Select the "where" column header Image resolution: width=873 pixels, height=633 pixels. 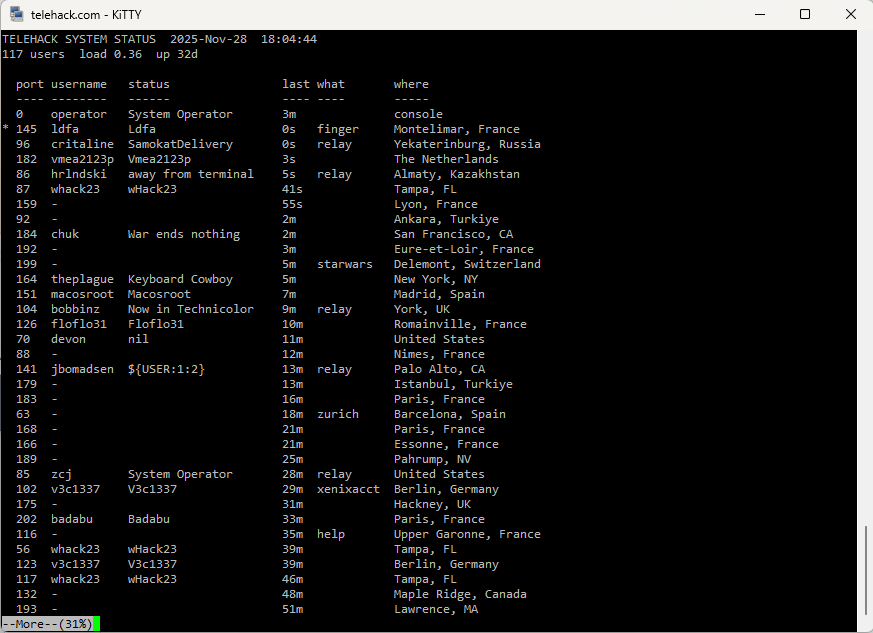[411, 84]
